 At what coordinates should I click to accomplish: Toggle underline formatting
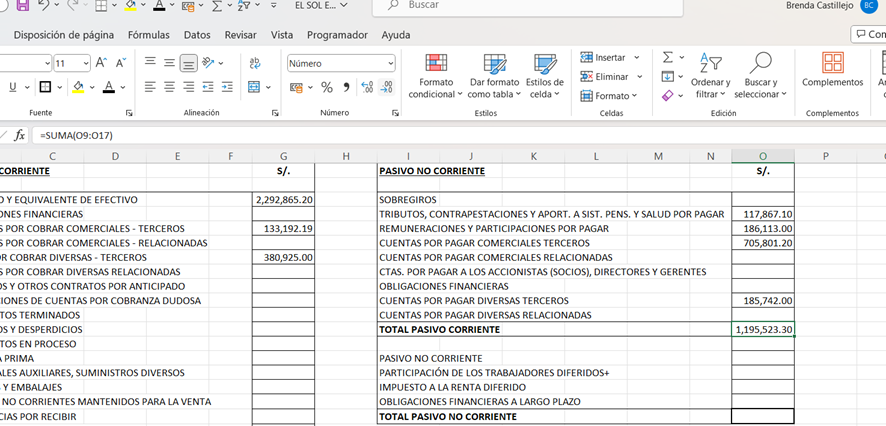[12, 87]
